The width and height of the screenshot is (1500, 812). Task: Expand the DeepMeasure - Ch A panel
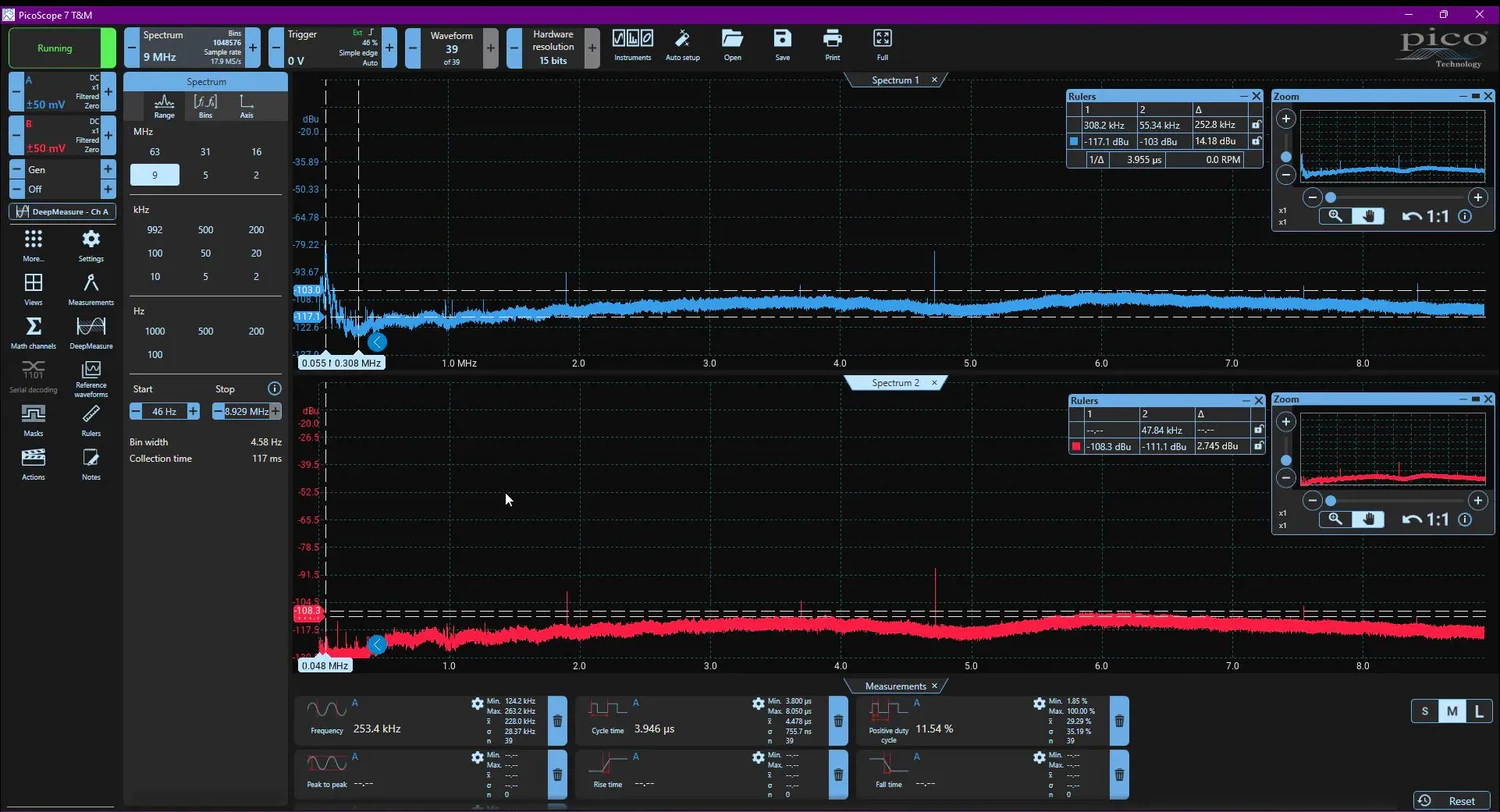62,212
